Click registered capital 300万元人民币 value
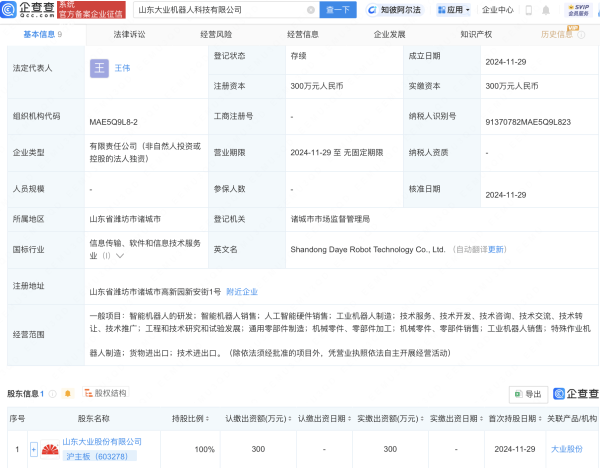This screenshot has height=468, width=600. tap(317, 86)
